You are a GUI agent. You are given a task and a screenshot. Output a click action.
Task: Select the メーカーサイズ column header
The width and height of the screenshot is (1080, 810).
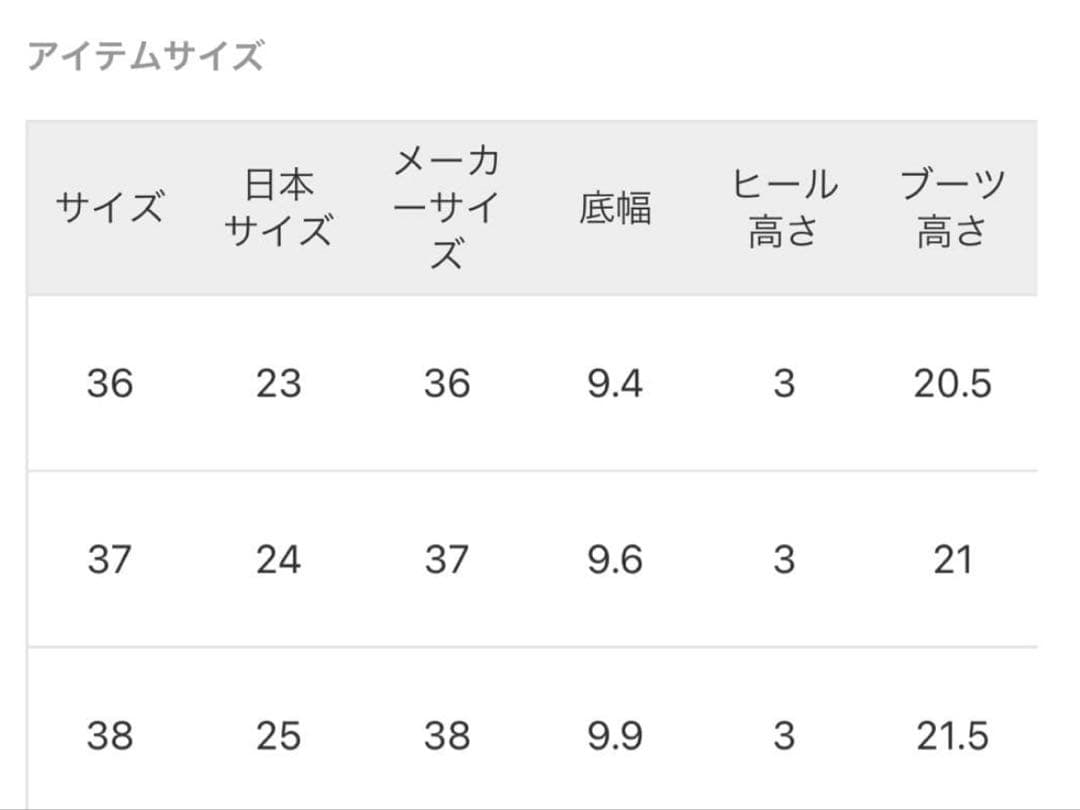tap(446, 208)
